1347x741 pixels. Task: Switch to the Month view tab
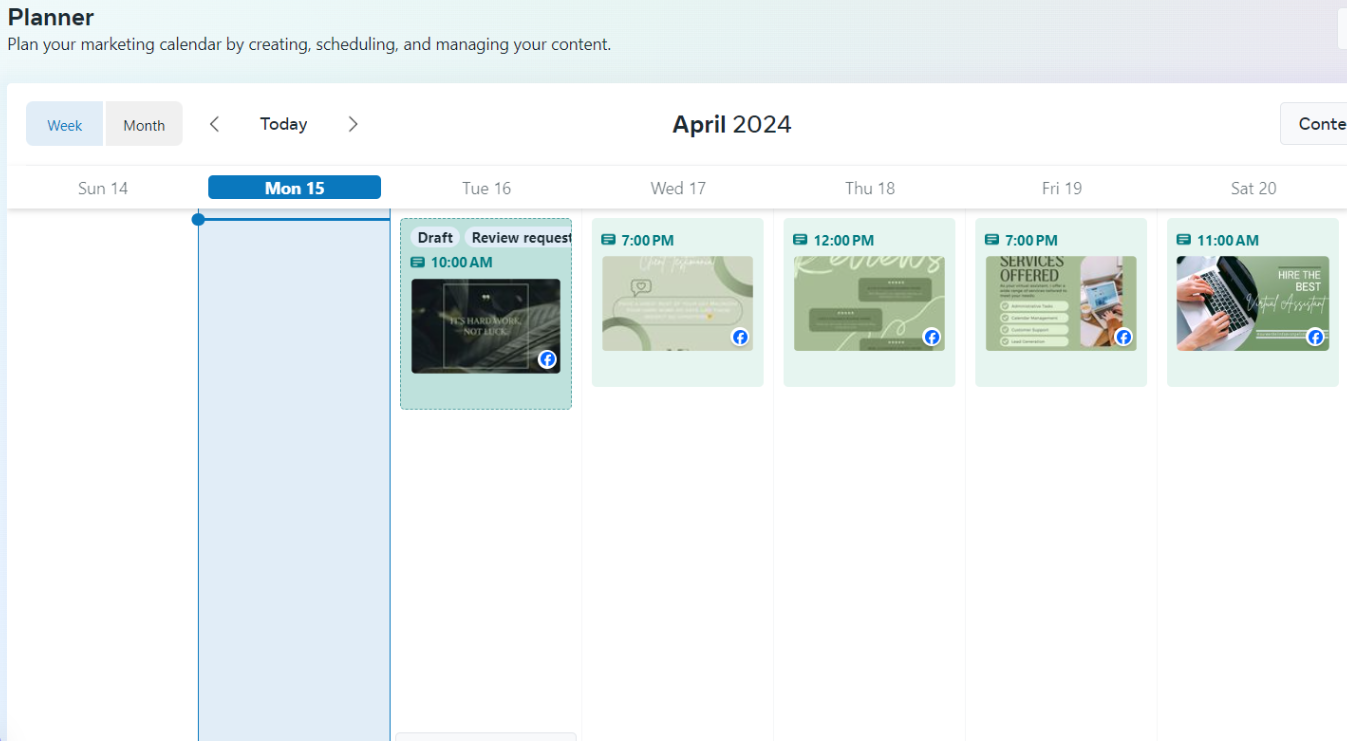144,124
